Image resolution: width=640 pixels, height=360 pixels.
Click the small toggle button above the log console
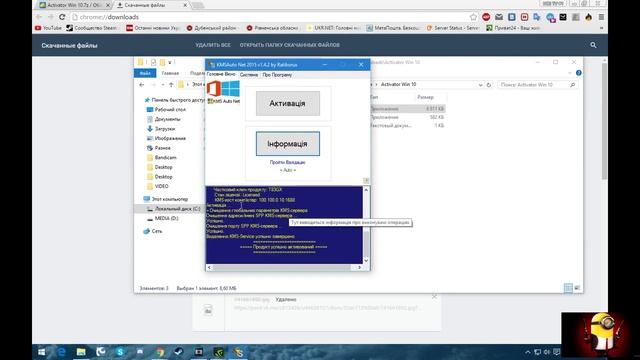point(366,180)
